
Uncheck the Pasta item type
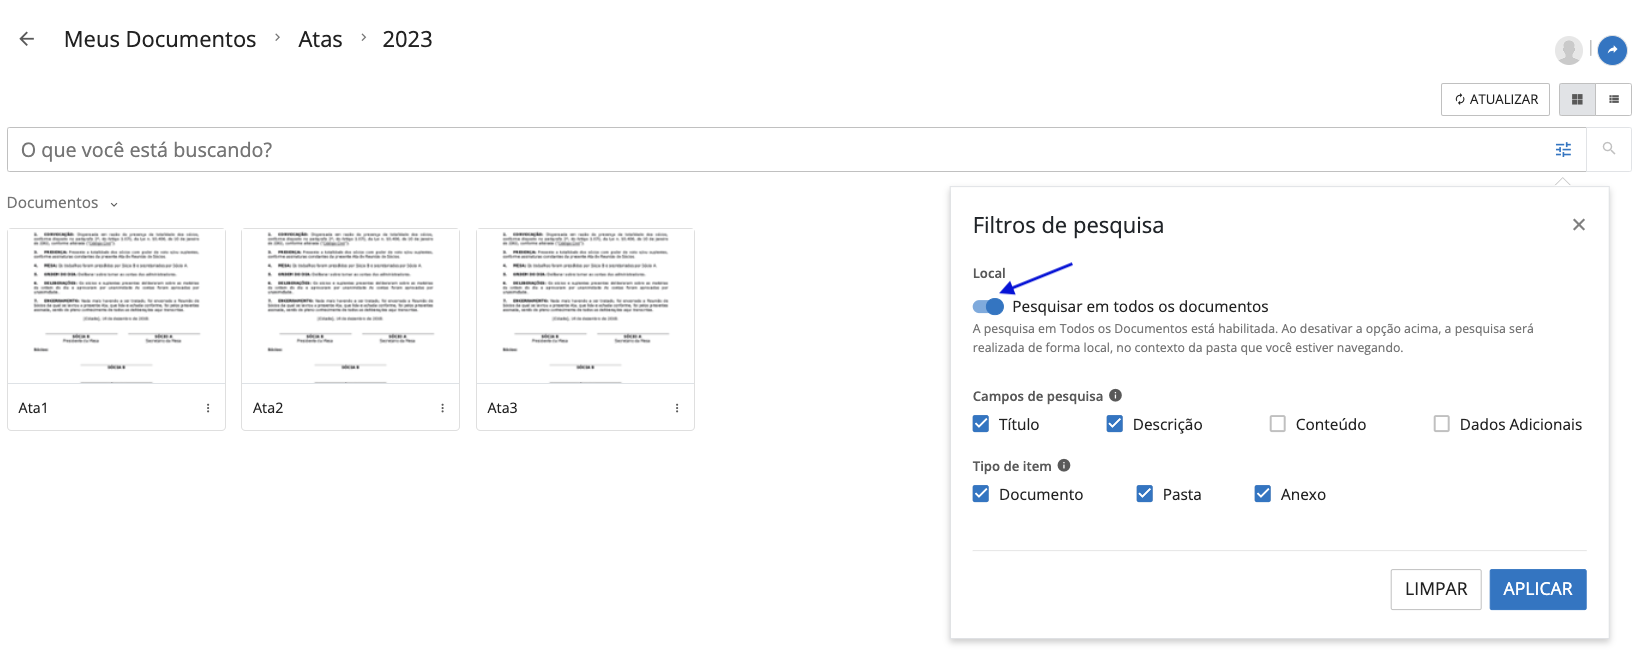coord(1145,494)
